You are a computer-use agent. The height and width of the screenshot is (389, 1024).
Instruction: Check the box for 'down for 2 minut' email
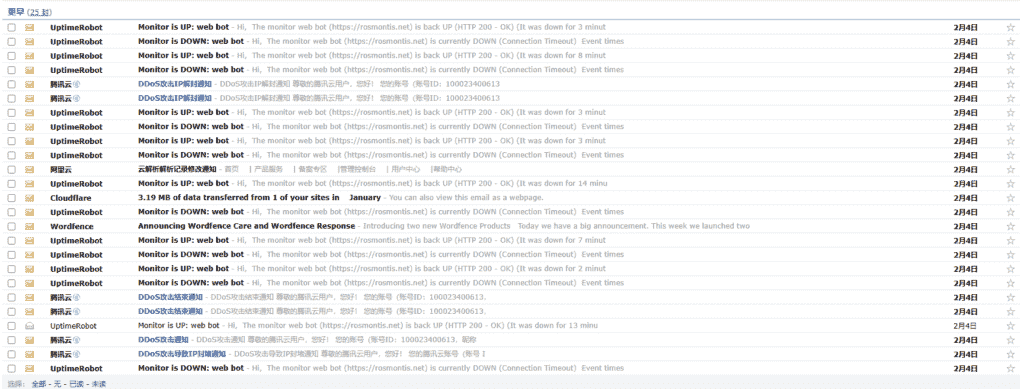(x=11, y=269)
